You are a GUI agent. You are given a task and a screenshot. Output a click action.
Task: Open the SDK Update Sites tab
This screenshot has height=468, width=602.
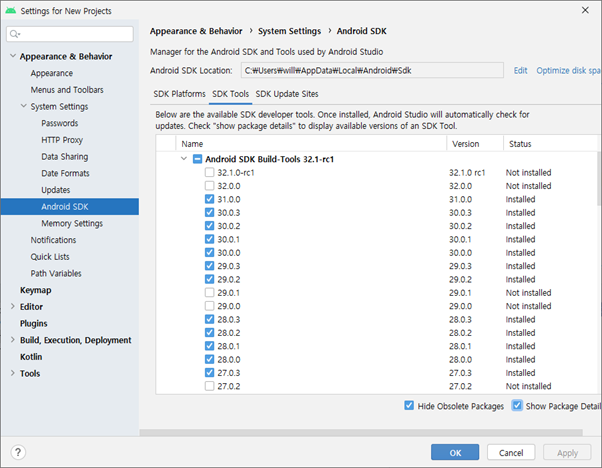click(287, 94)
